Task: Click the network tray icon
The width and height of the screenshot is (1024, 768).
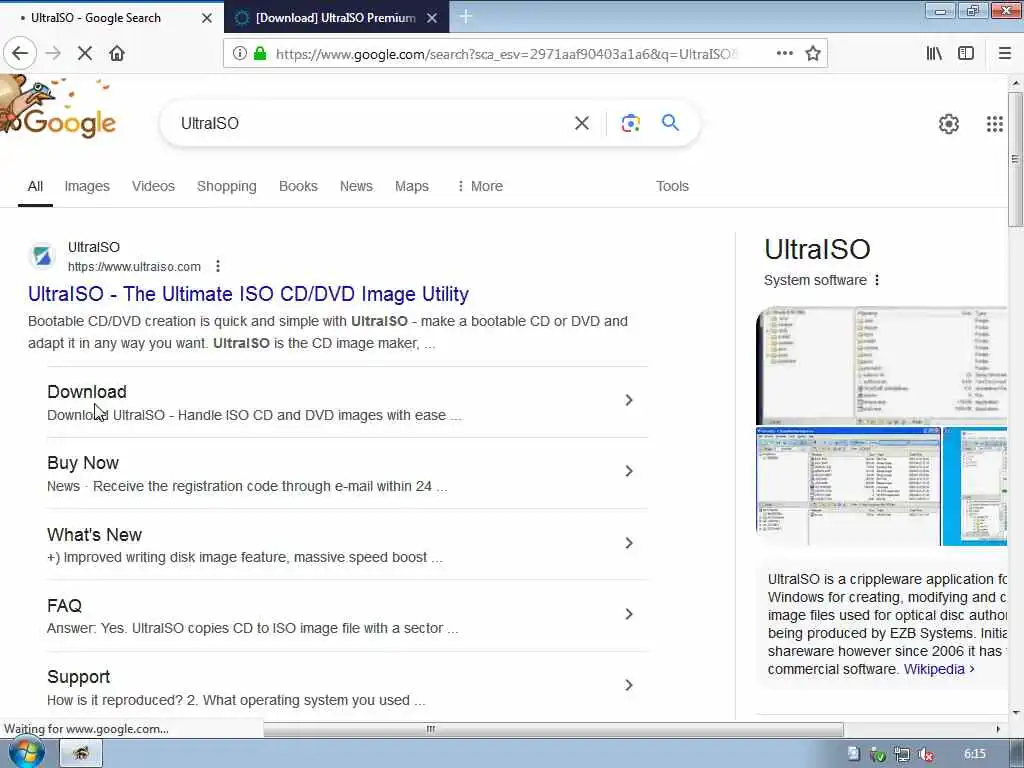Action: [x=901, y=754]
